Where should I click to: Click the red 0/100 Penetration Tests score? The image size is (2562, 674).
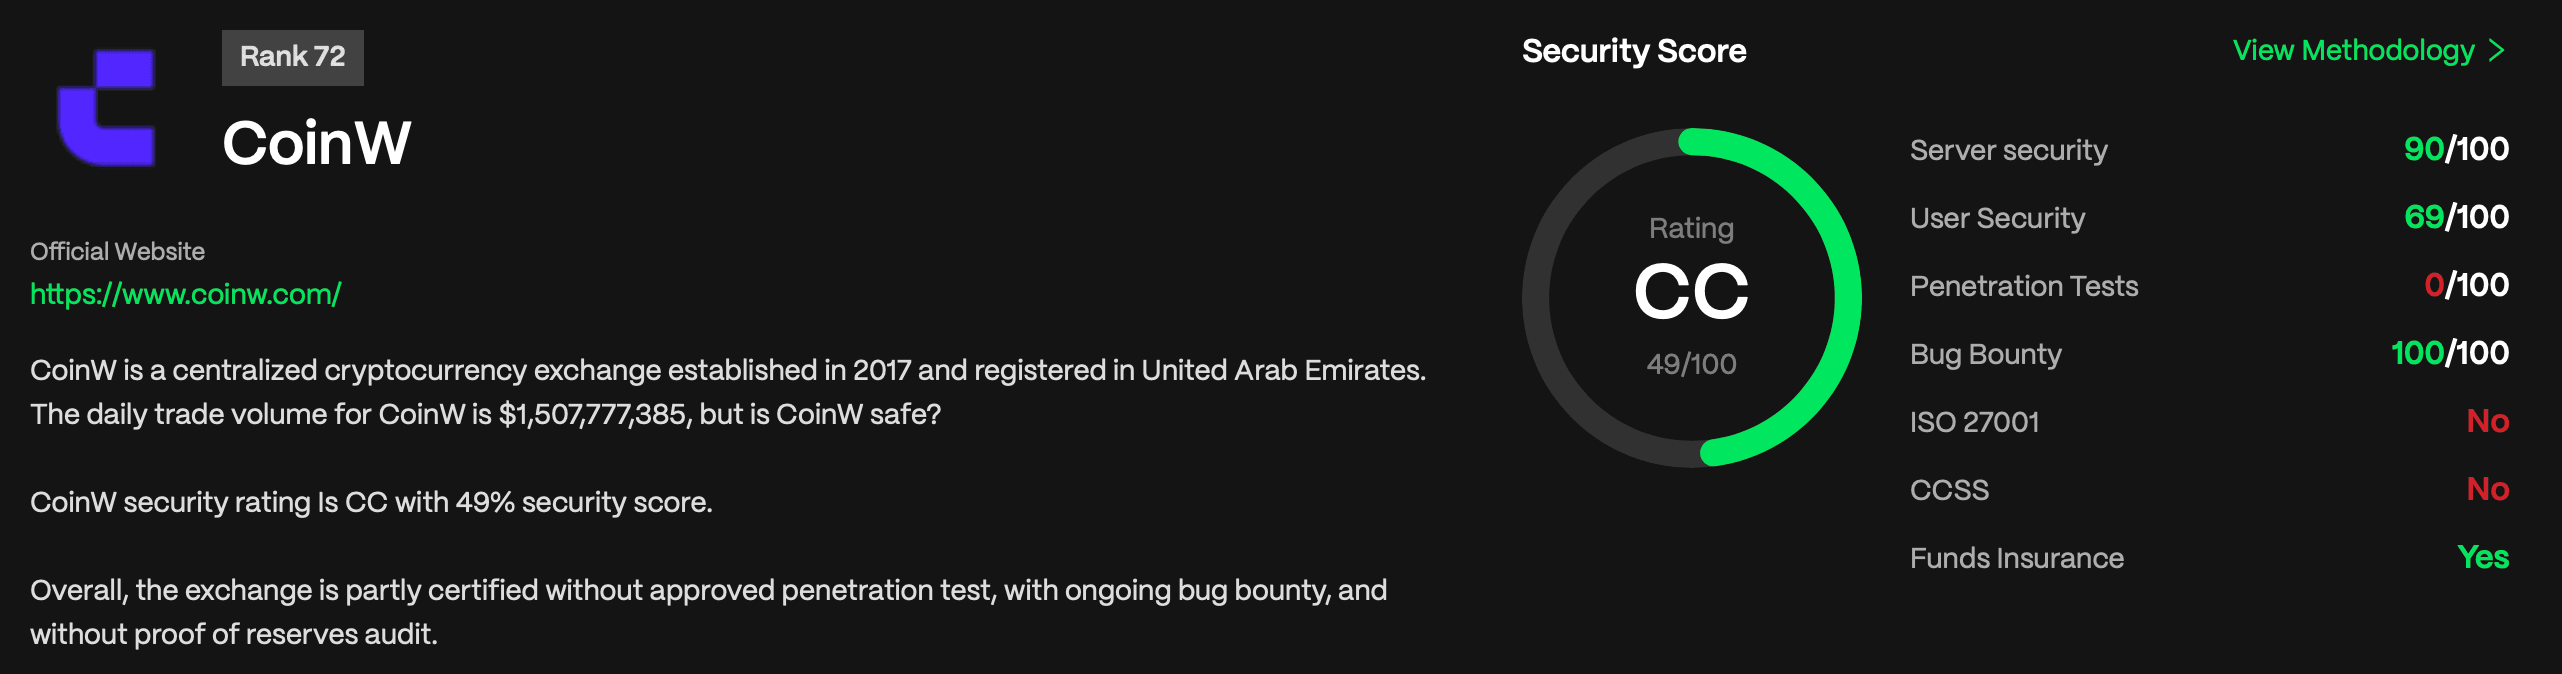tap(2466, 285)
